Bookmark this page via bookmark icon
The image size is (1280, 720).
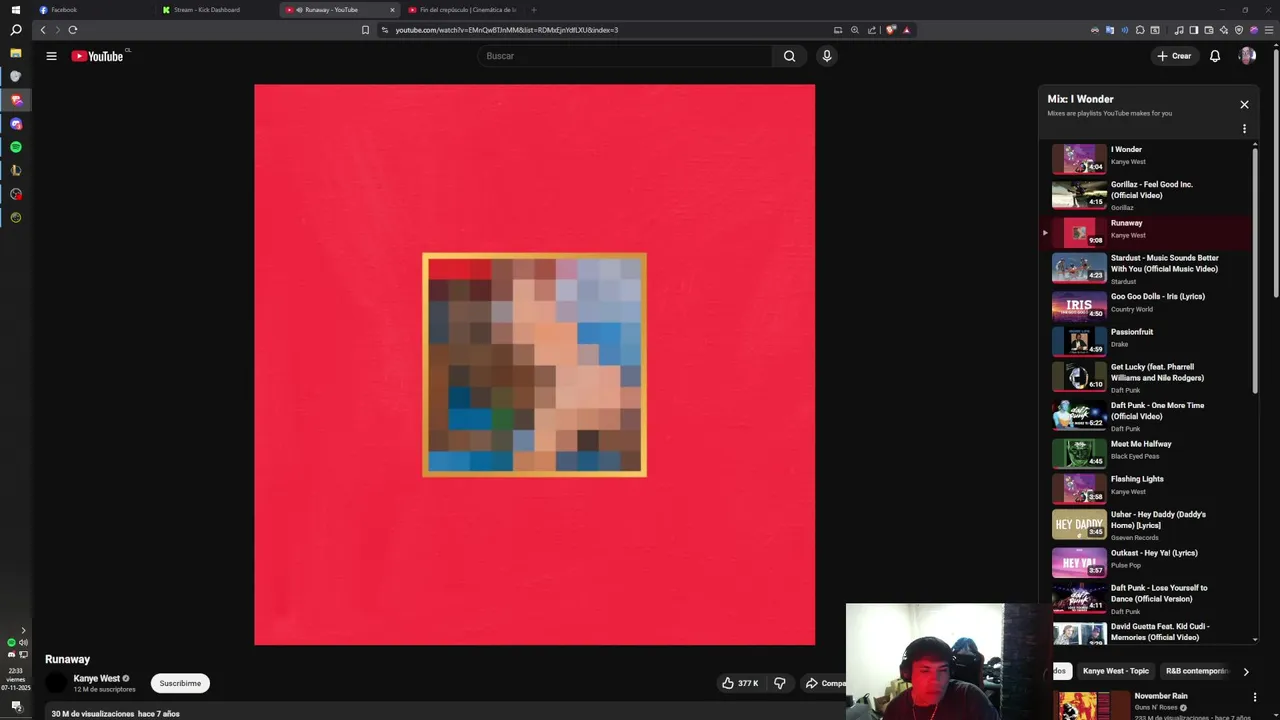(365, 30)
